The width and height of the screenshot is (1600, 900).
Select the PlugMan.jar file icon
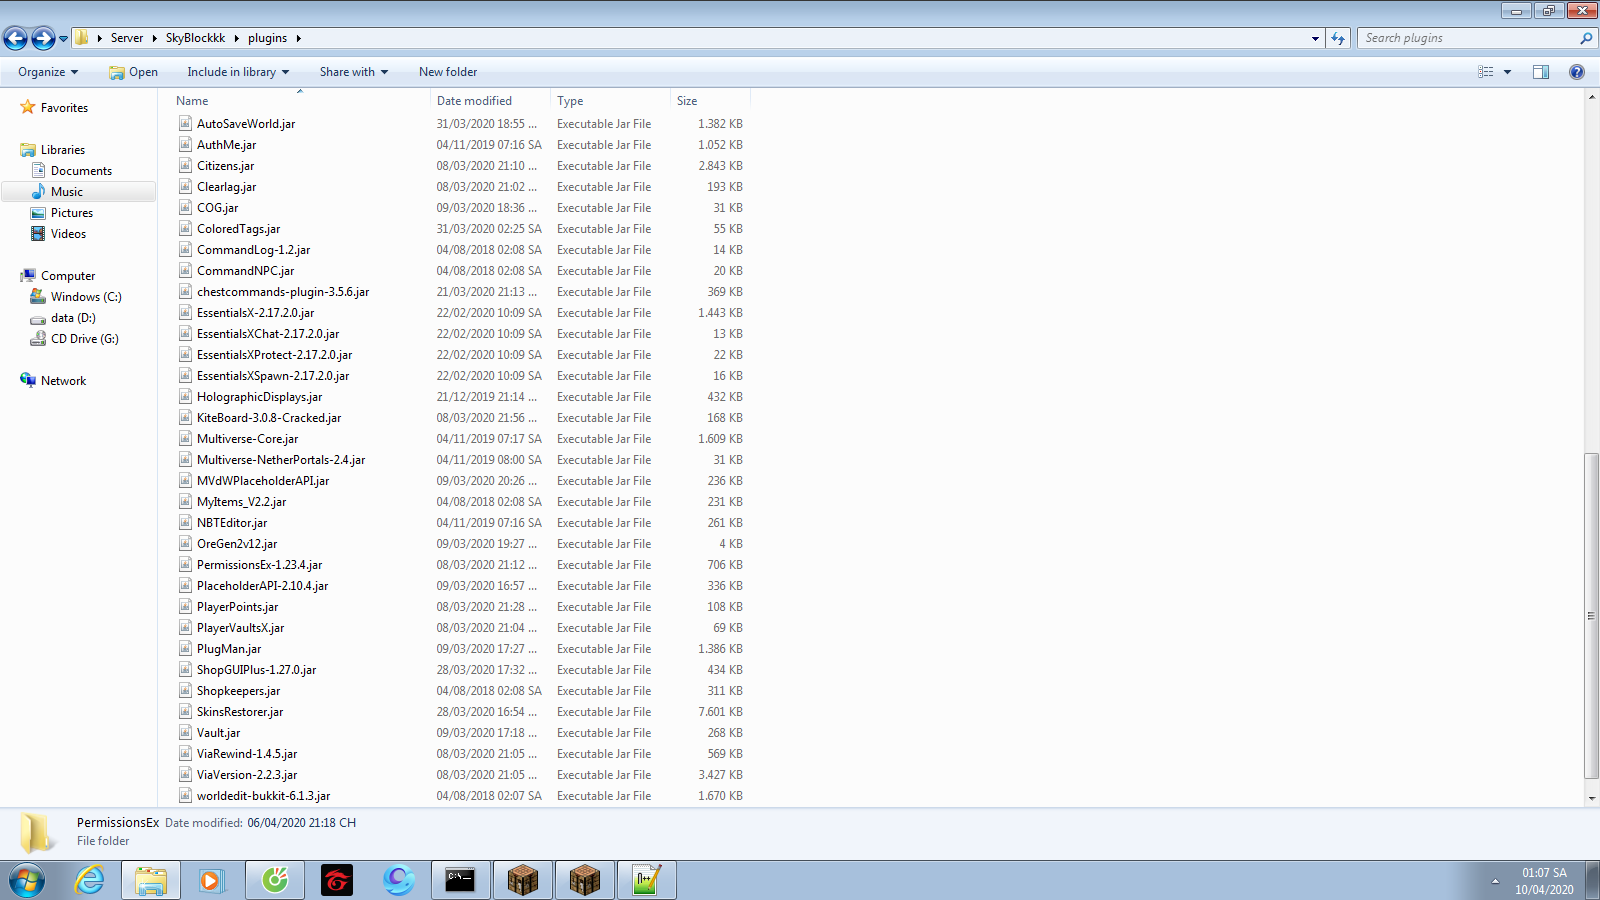click(185, 649)
